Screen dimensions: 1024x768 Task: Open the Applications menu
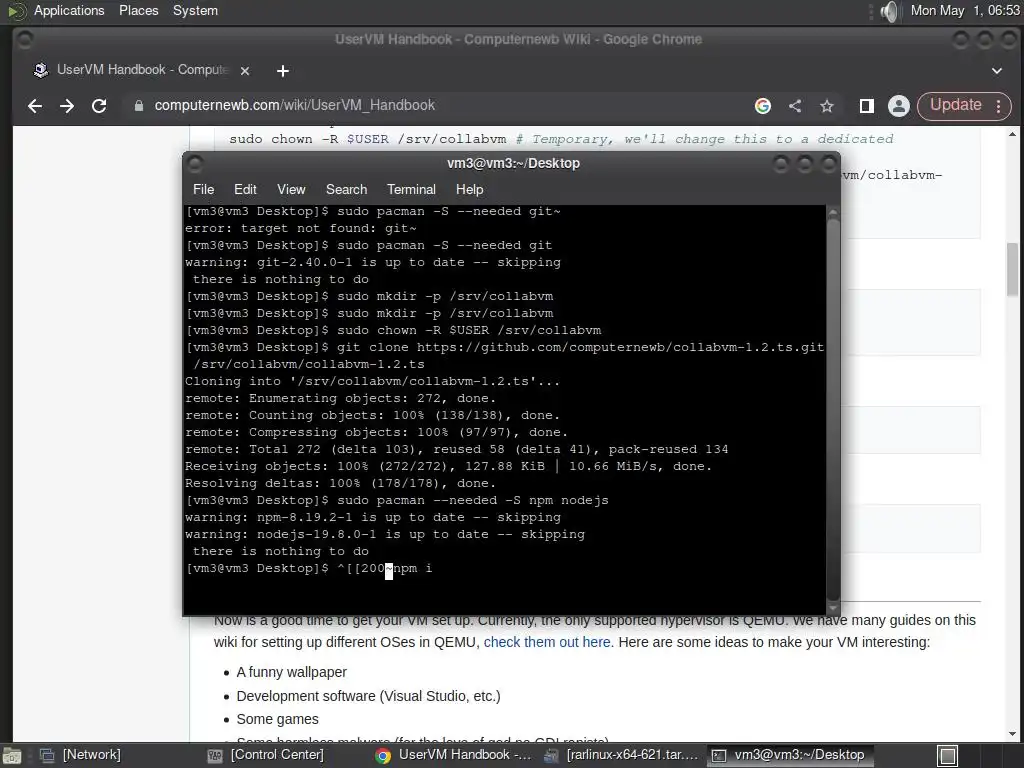coord(69,10)
